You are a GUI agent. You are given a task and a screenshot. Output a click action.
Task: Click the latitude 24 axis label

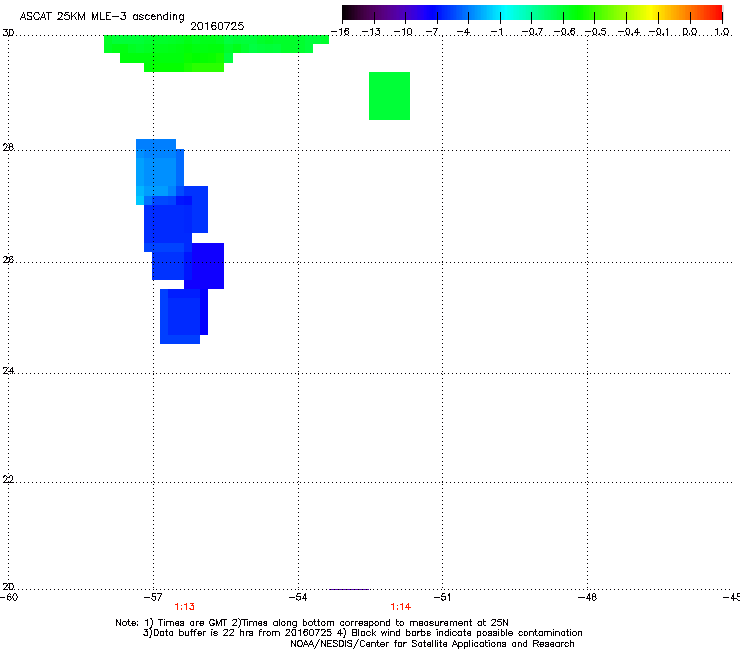pos(8,371)
